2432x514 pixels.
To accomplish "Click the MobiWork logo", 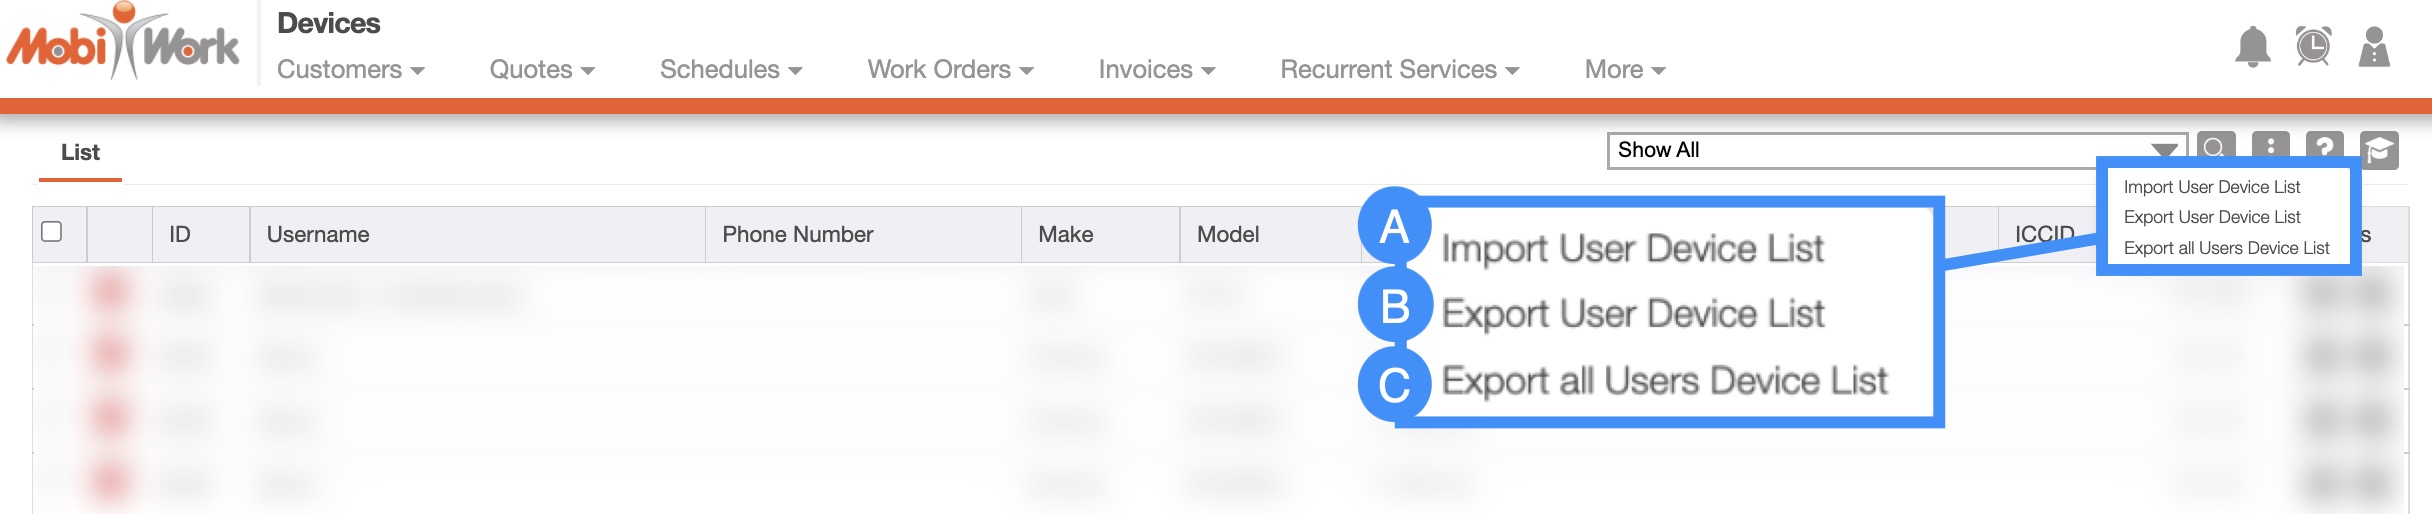I will click(122, 44).
